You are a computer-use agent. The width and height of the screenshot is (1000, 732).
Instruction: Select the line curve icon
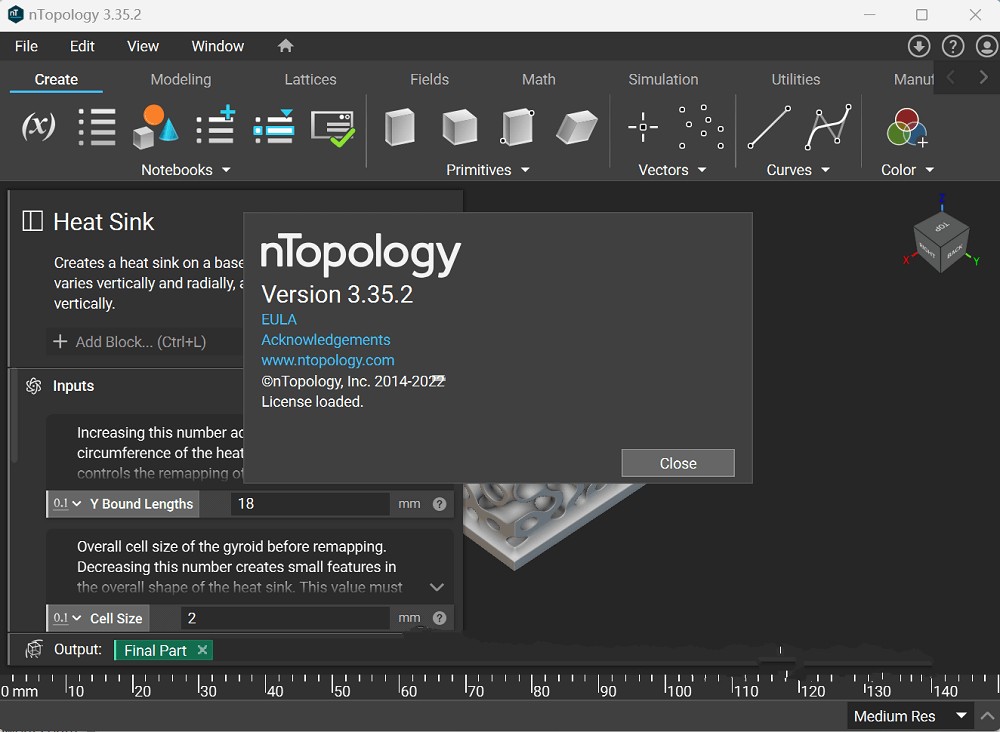(x=770, y=127)
